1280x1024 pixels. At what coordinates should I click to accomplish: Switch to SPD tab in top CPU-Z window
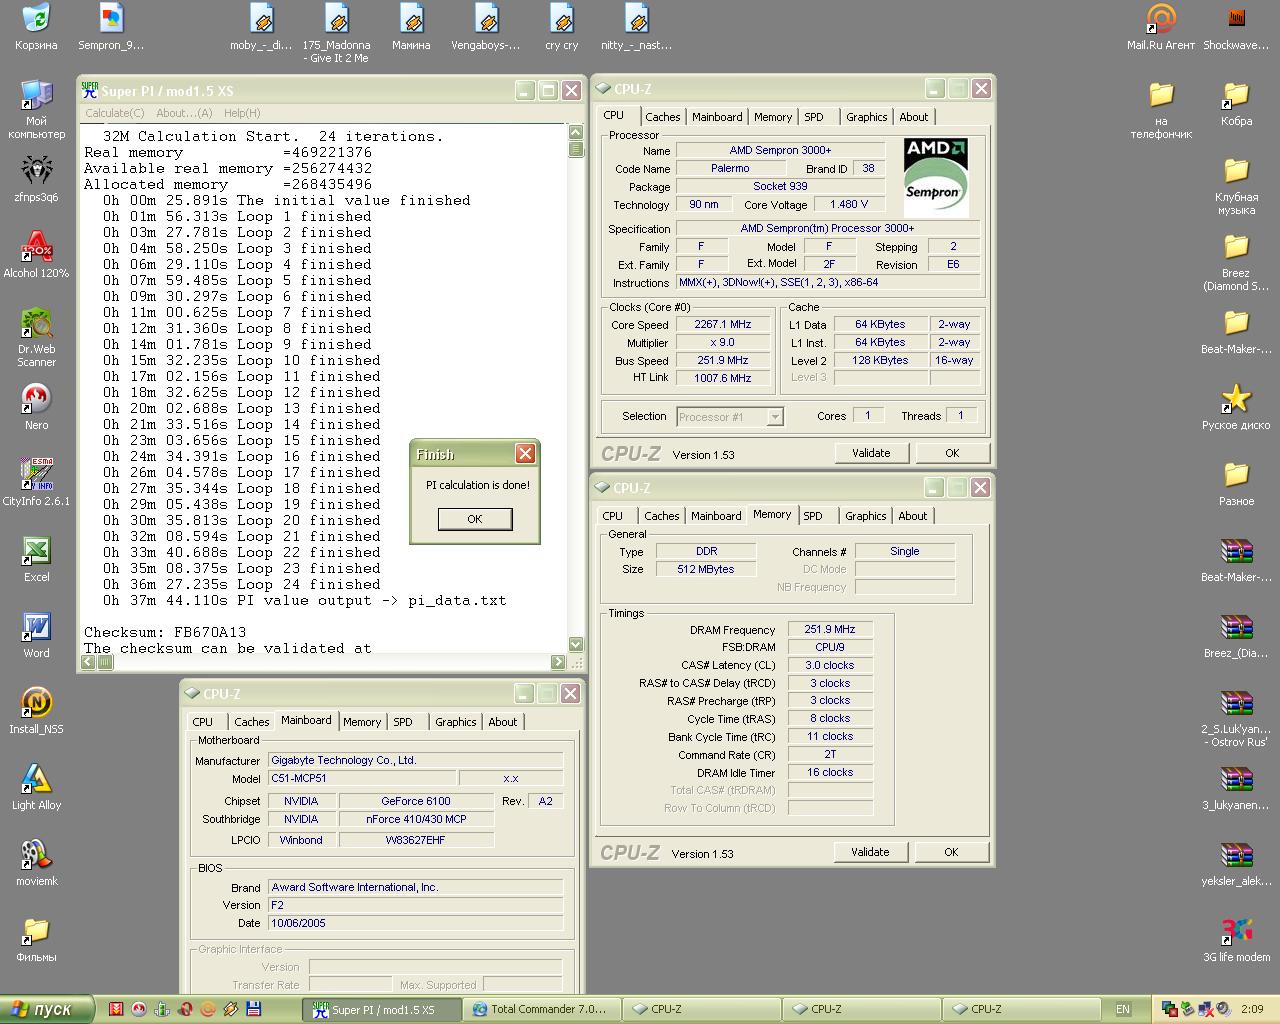pos(814,117)
